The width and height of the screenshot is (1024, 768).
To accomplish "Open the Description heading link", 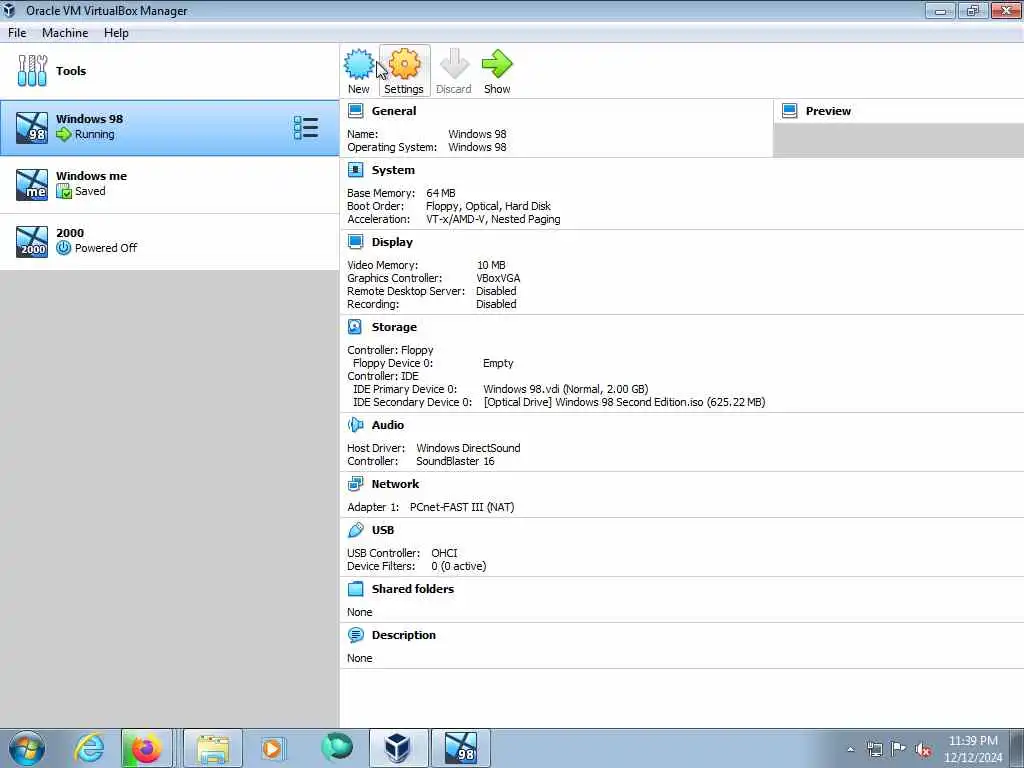I will tap(404, 635).
